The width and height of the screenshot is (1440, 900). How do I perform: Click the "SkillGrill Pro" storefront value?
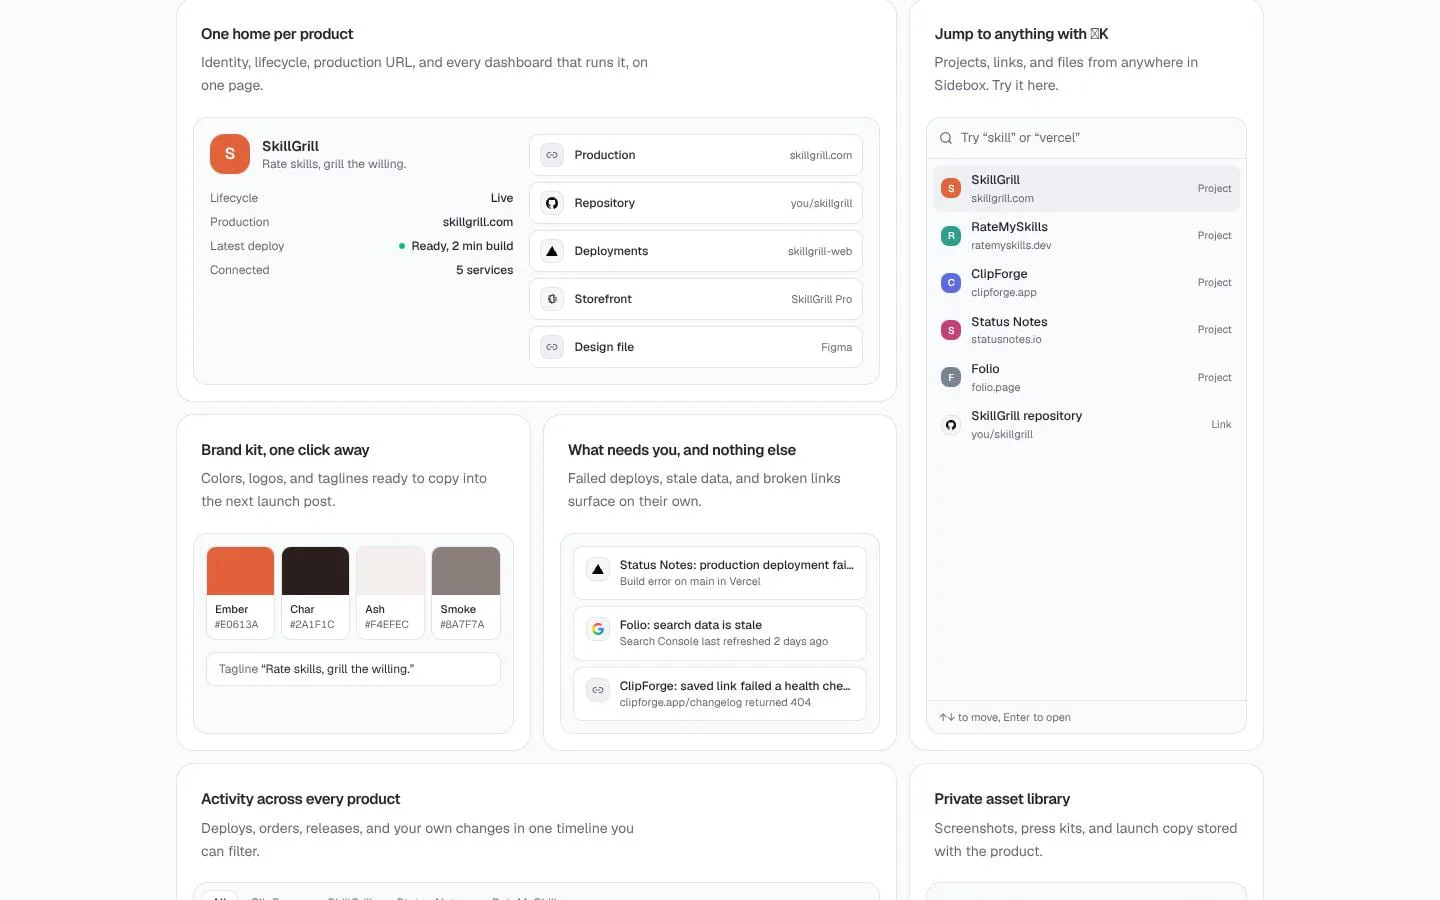(822, 299)
